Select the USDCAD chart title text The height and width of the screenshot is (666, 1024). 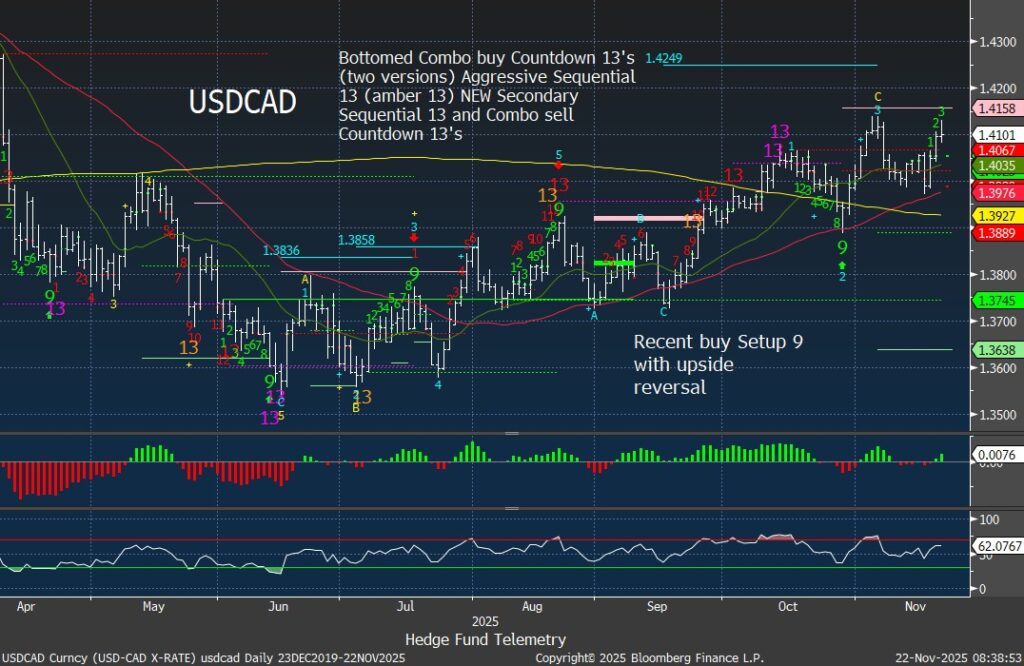(x=242, y=101)
